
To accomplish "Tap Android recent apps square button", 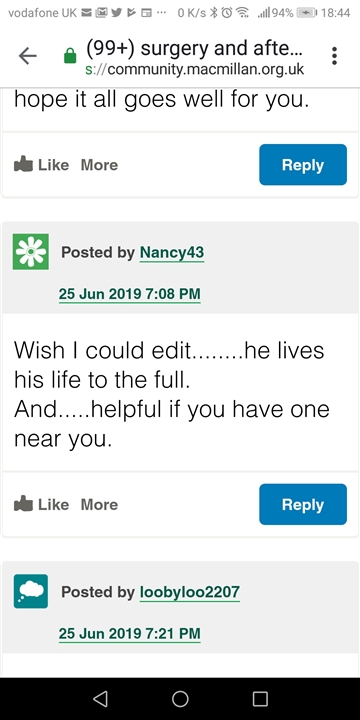I will point(260,698).
